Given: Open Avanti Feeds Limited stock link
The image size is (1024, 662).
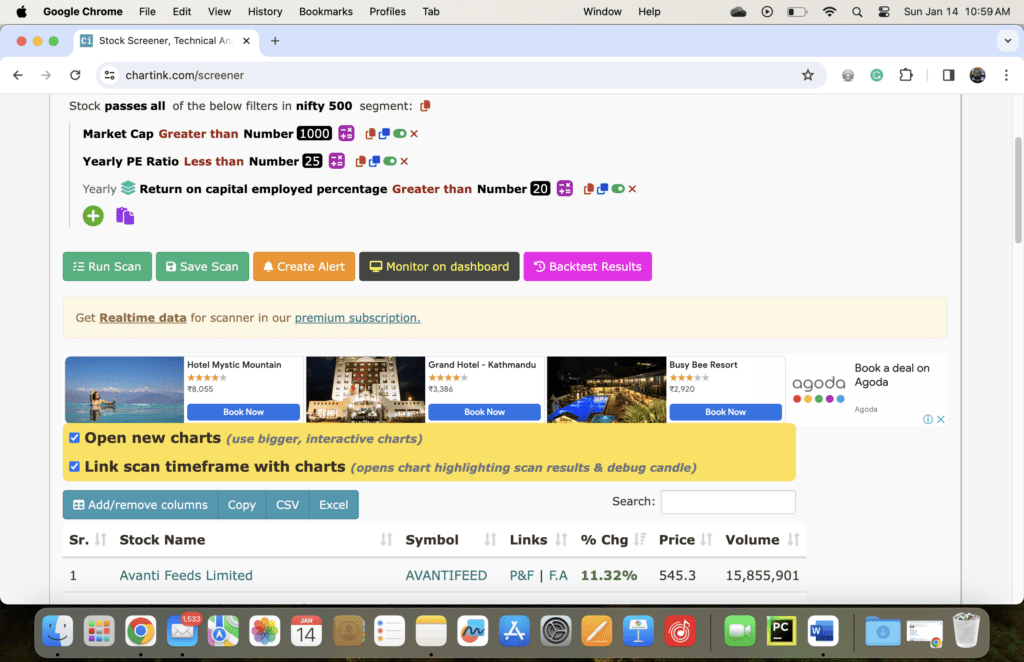Looking at the screenshot, I should (x=186, y=575).
